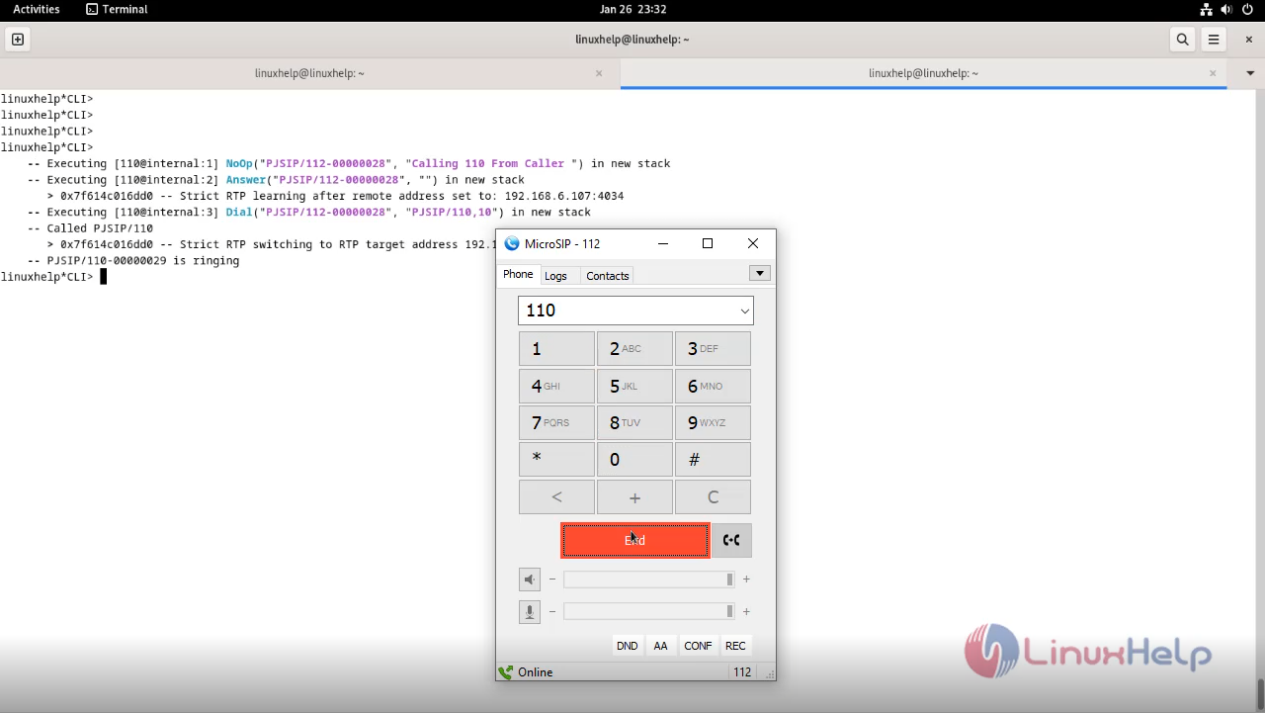Clear the number with the C key
1265x713 pixels.
click(712, 497)
